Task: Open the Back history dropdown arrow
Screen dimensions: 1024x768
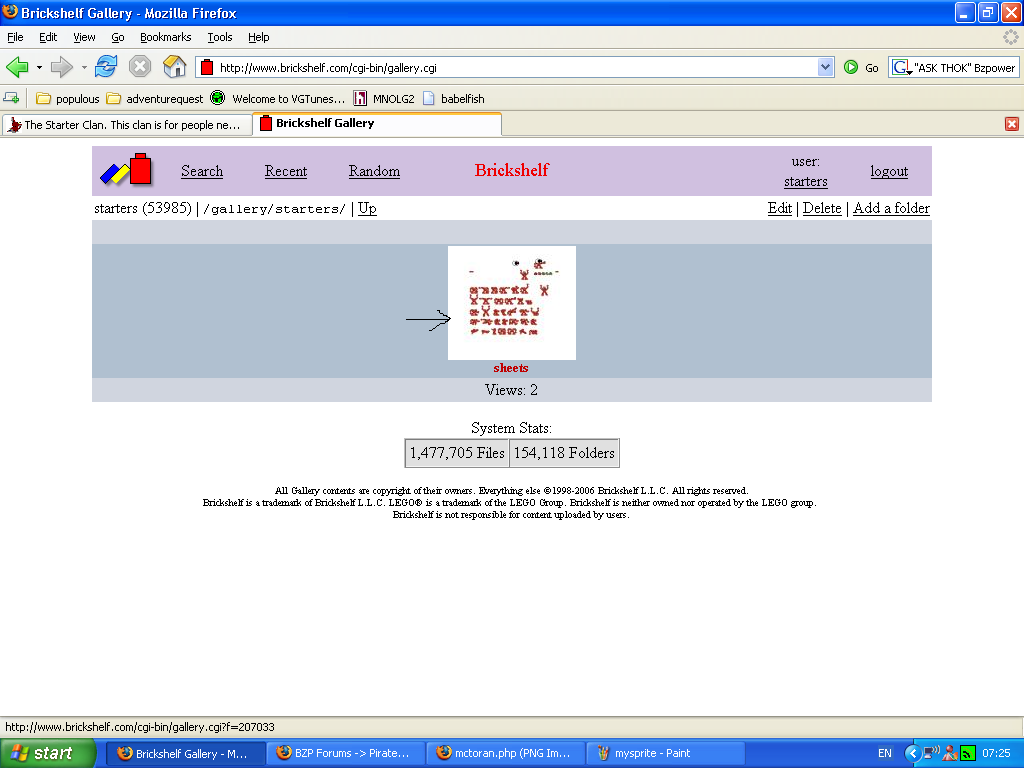Action: click(x=39, y=67)
